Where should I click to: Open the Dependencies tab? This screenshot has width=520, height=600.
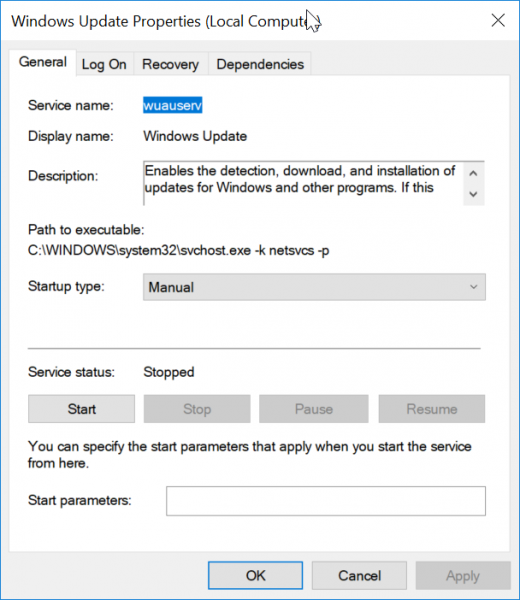260,64
